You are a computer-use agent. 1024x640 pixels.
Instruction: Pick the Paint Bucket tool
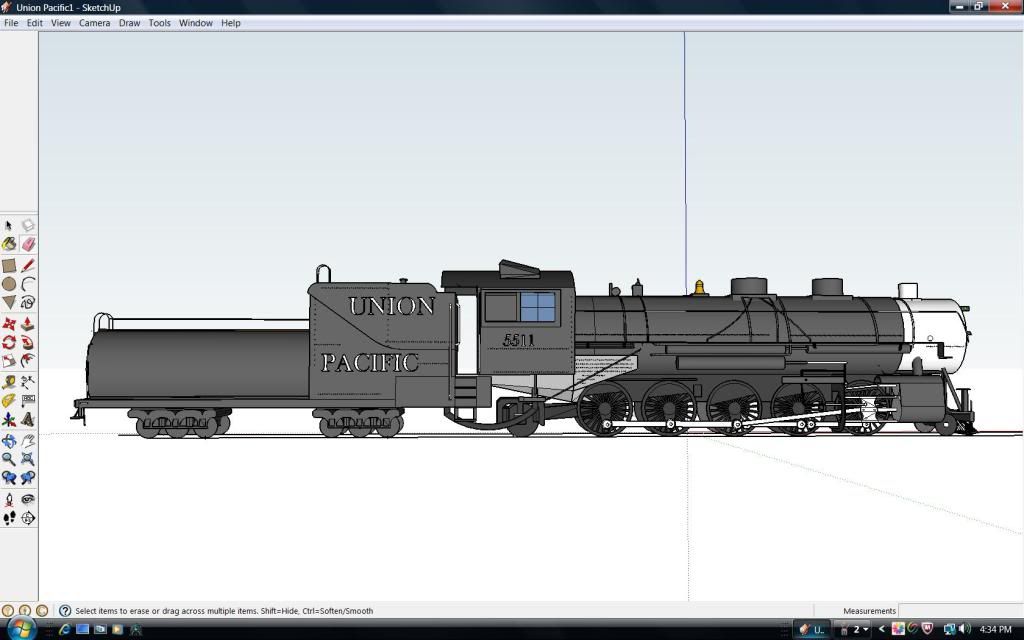[8, 244]
